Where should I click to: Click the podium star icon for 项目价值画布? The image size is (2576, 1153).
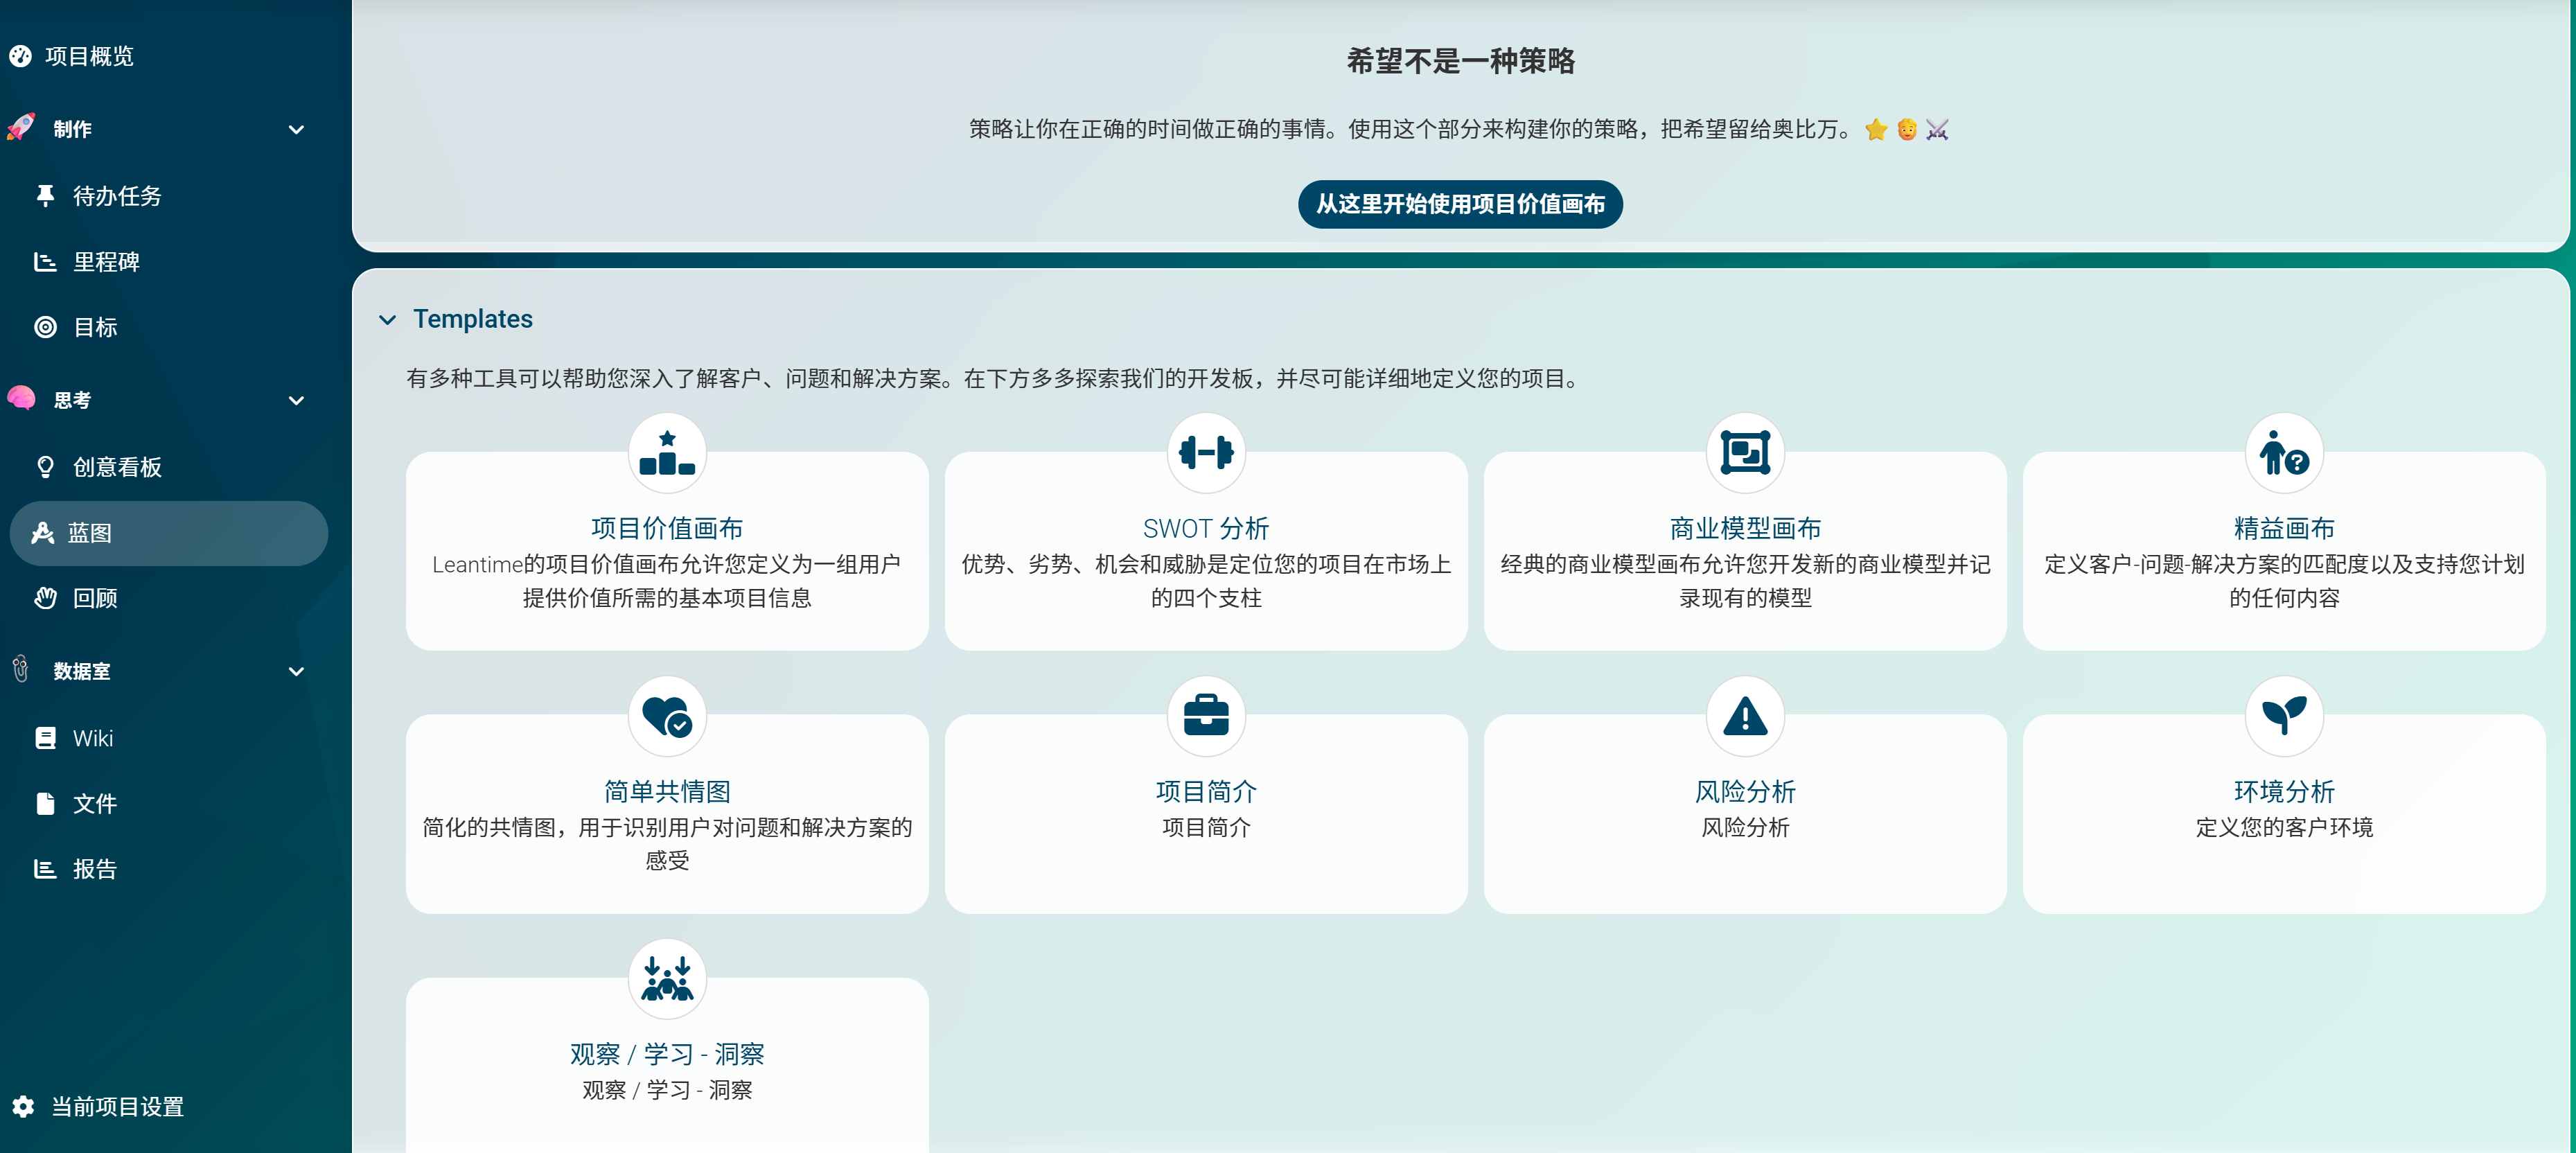pyautogui.click(x=667, y=453)
